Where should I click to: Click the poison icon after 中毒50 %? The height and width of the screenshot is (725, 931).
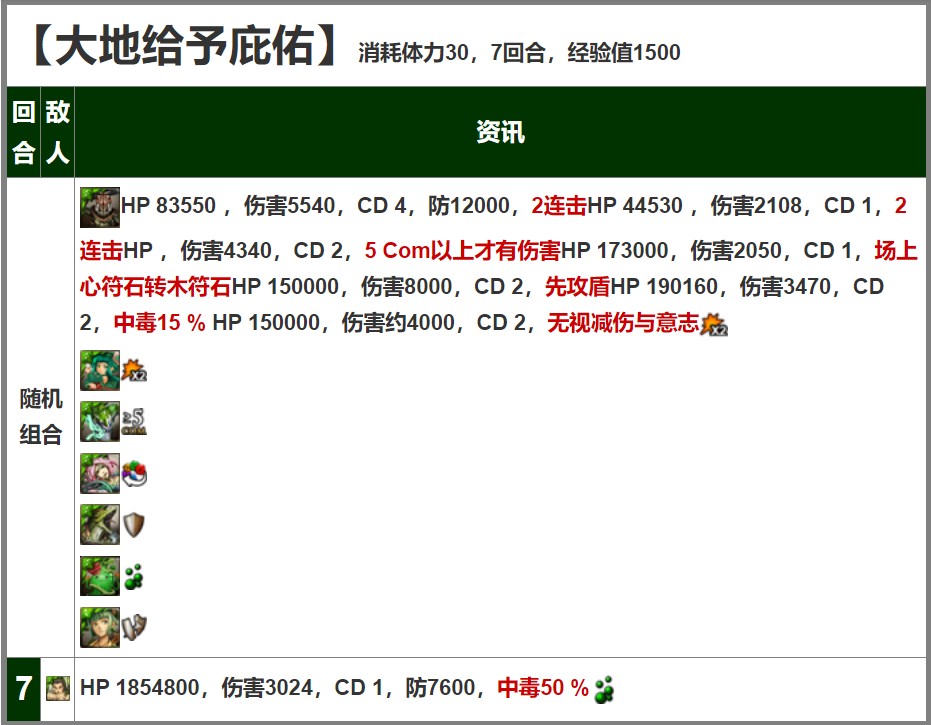604,689
